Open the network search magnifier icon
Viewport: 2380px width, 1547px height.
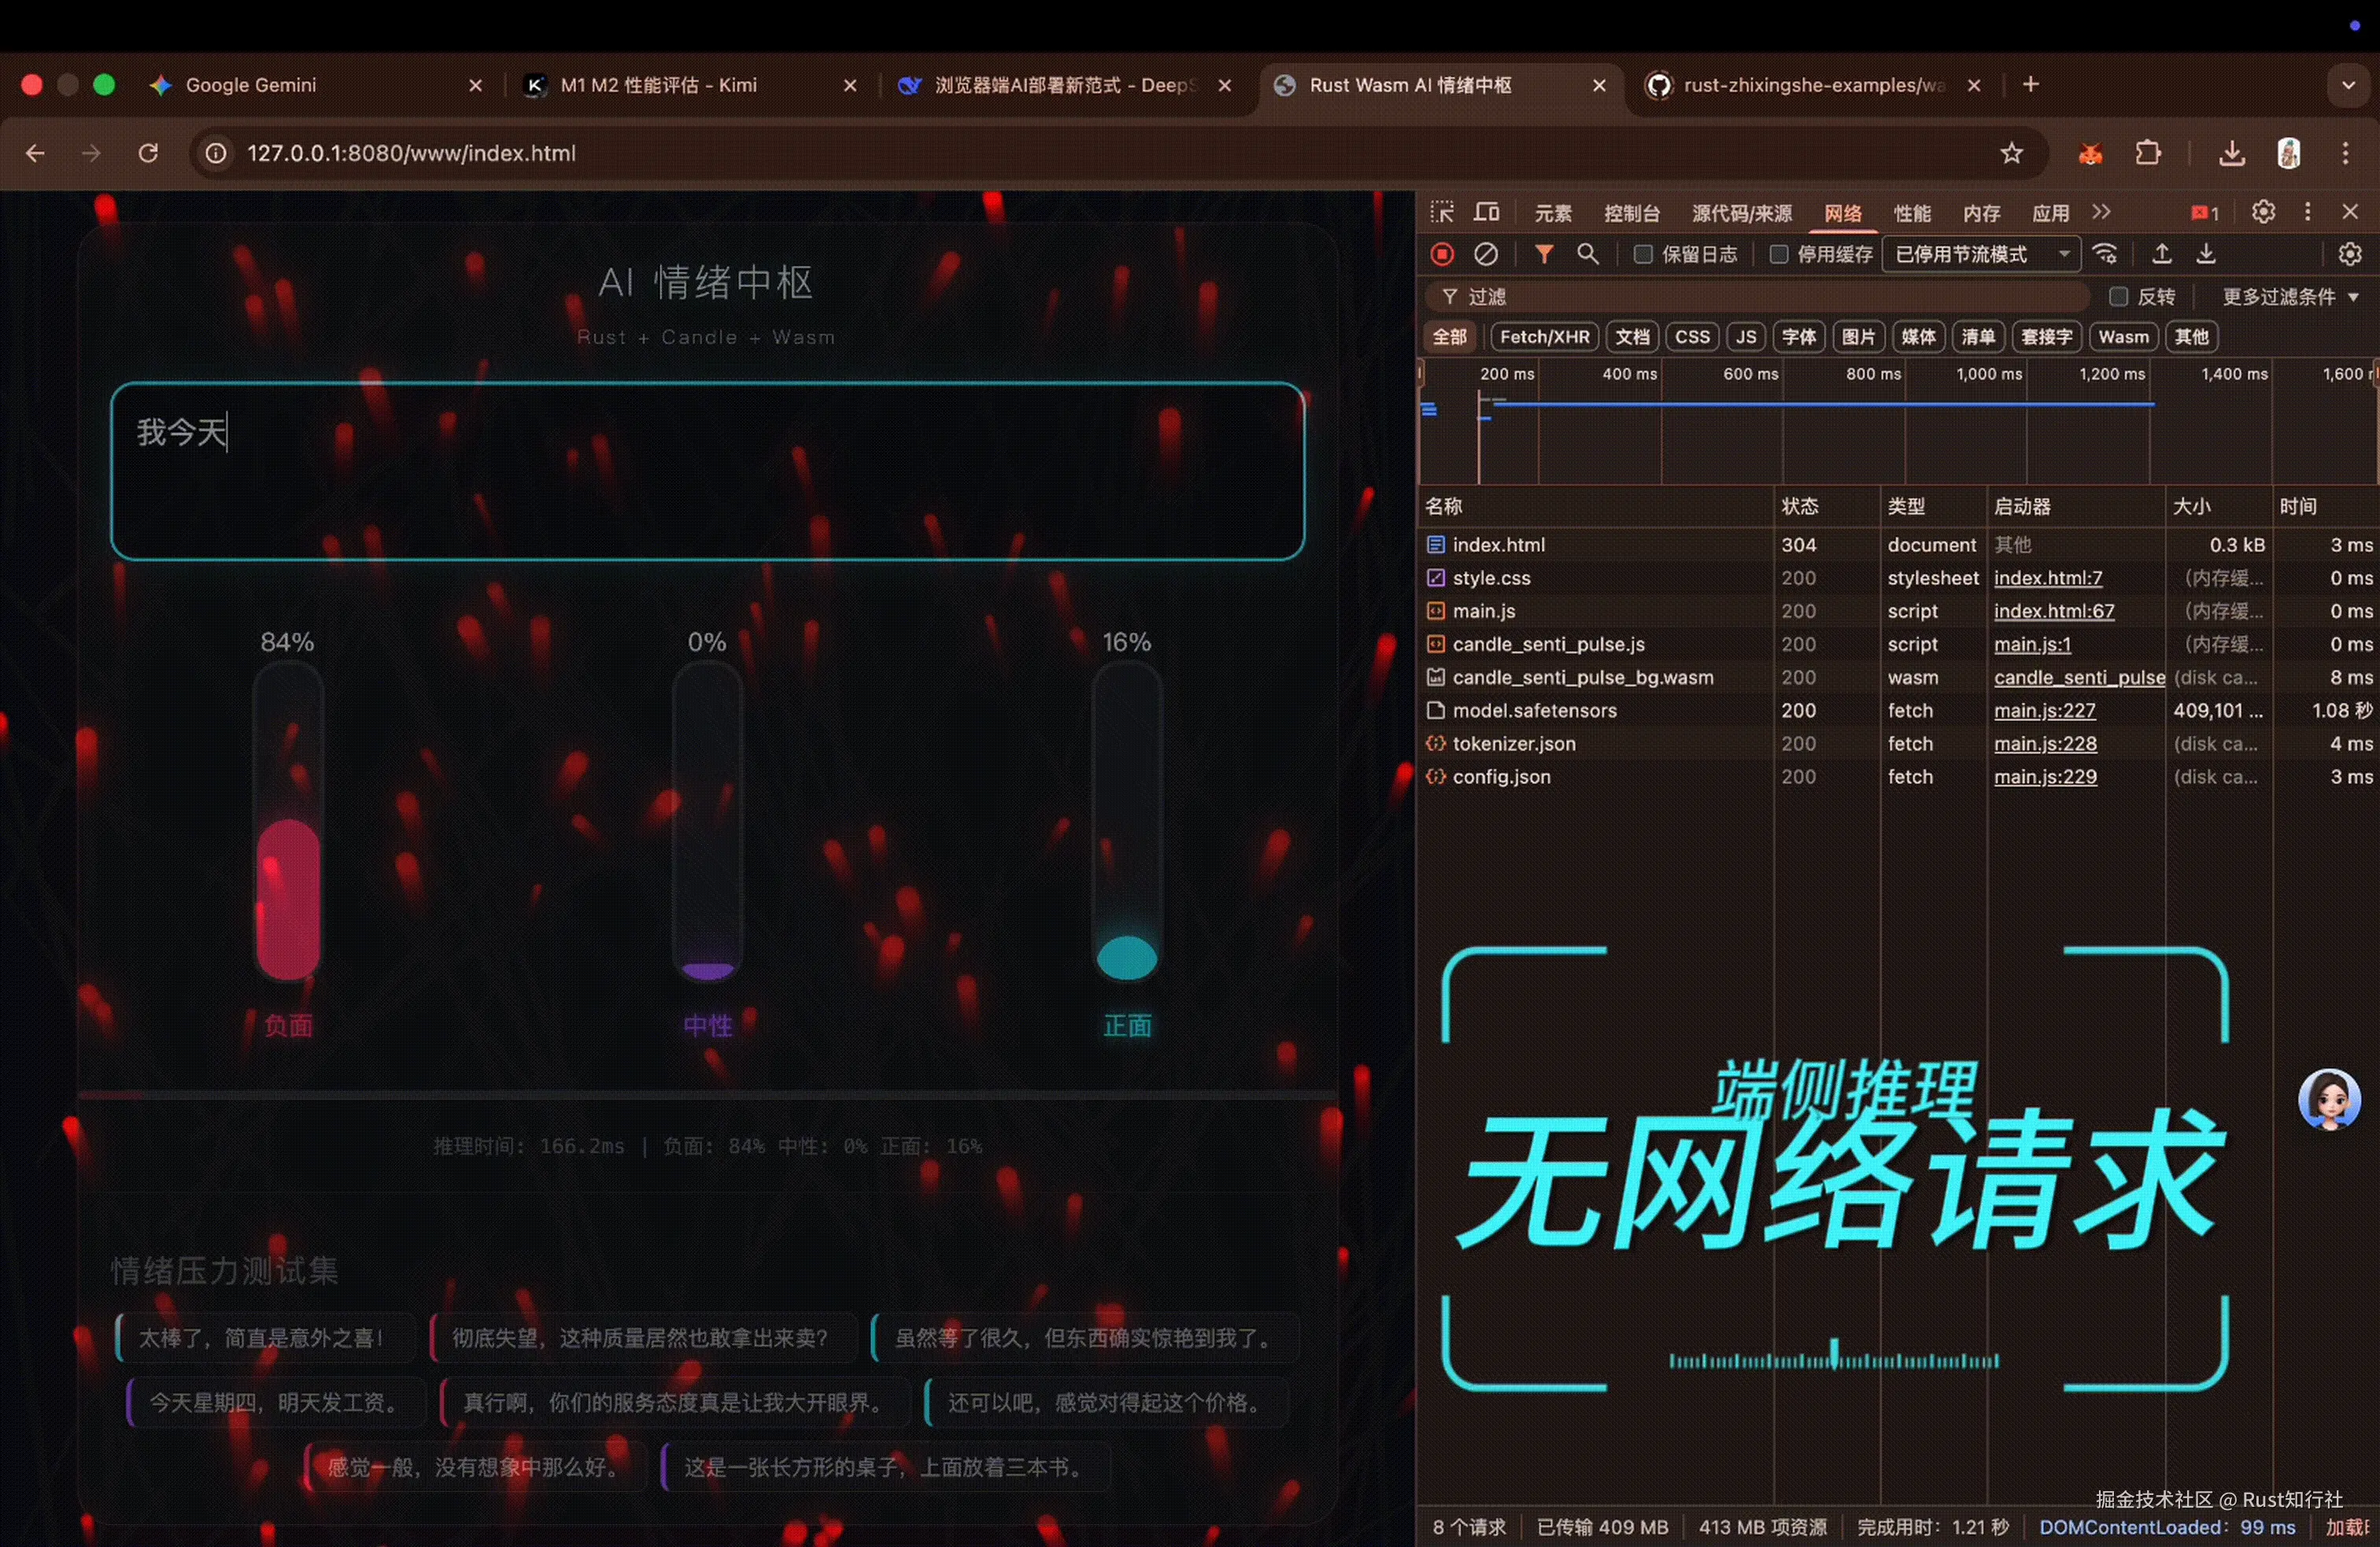(x=1587, y=254)
